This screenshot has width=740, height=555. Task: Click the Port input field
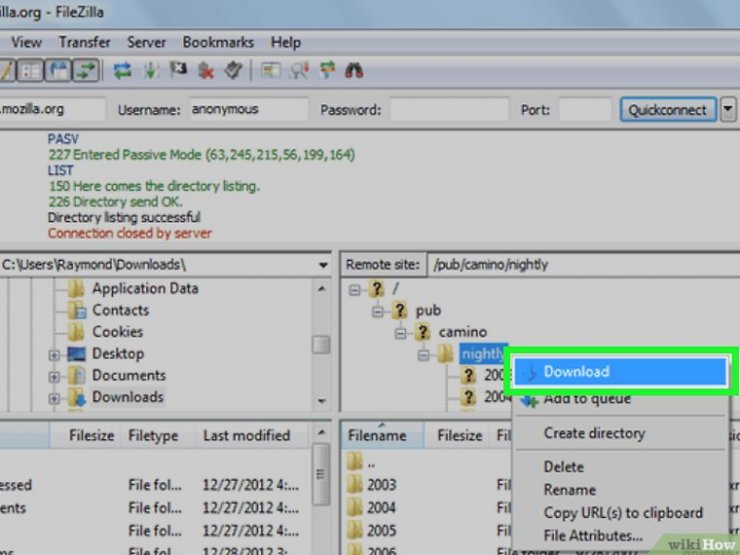585,109
